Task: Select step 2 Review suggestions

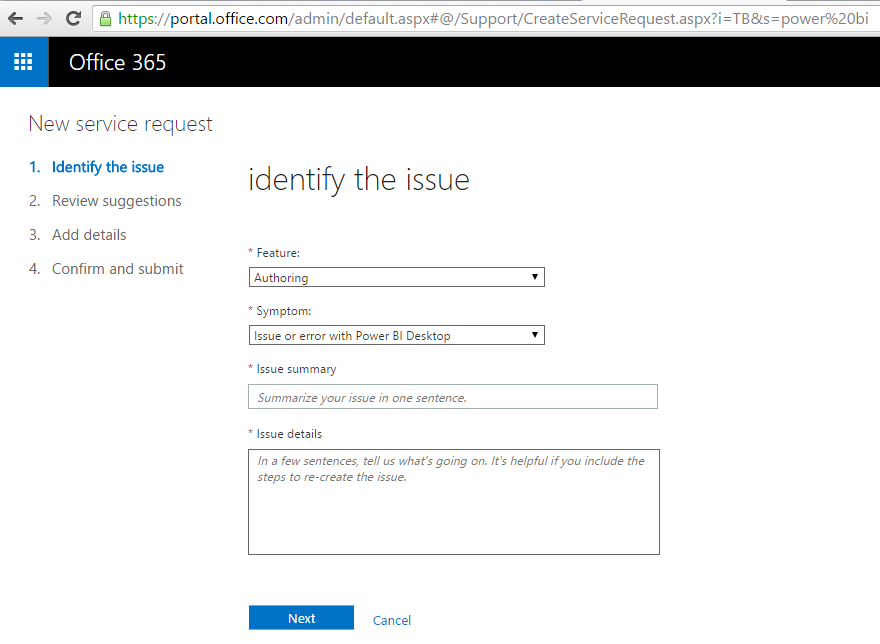Action: tap(105, 201)
